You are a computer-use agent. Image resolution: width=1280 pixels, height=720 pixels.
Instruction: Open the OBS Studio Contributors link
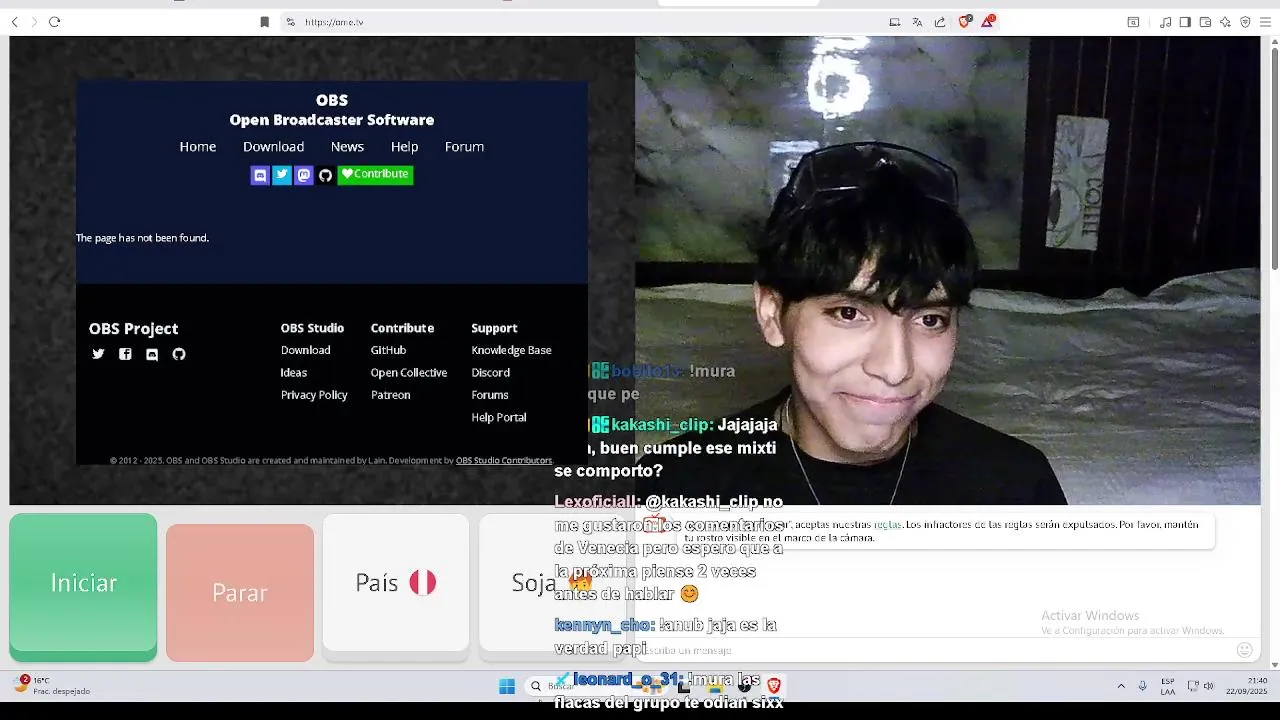click(x=504, y=460)
